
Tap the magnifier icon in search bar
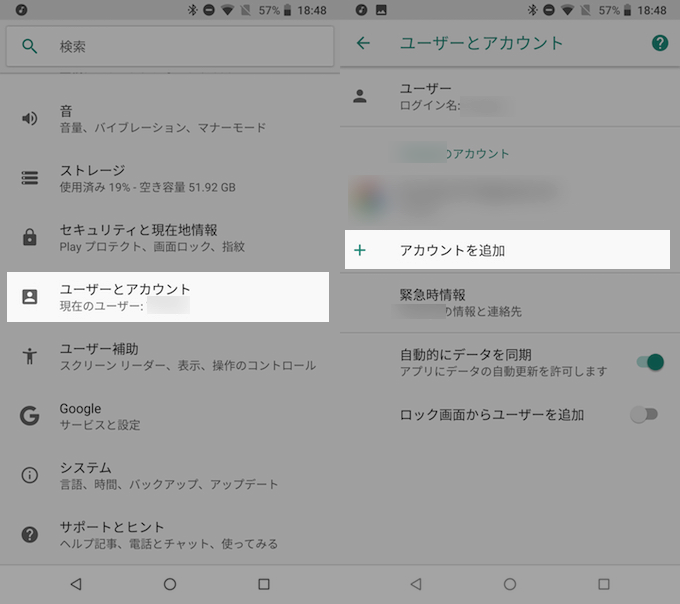pyautogui.click(x=30, y=47)
